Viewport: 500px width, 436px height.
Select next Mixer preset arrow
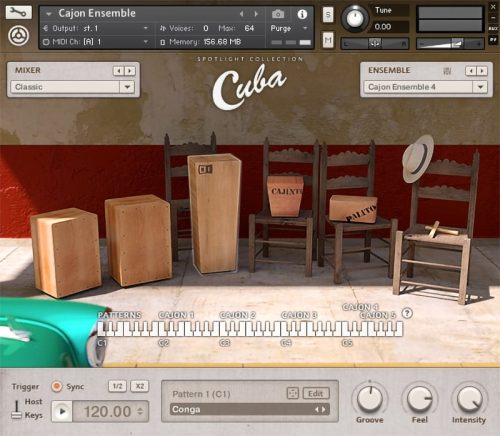point(130,71)
